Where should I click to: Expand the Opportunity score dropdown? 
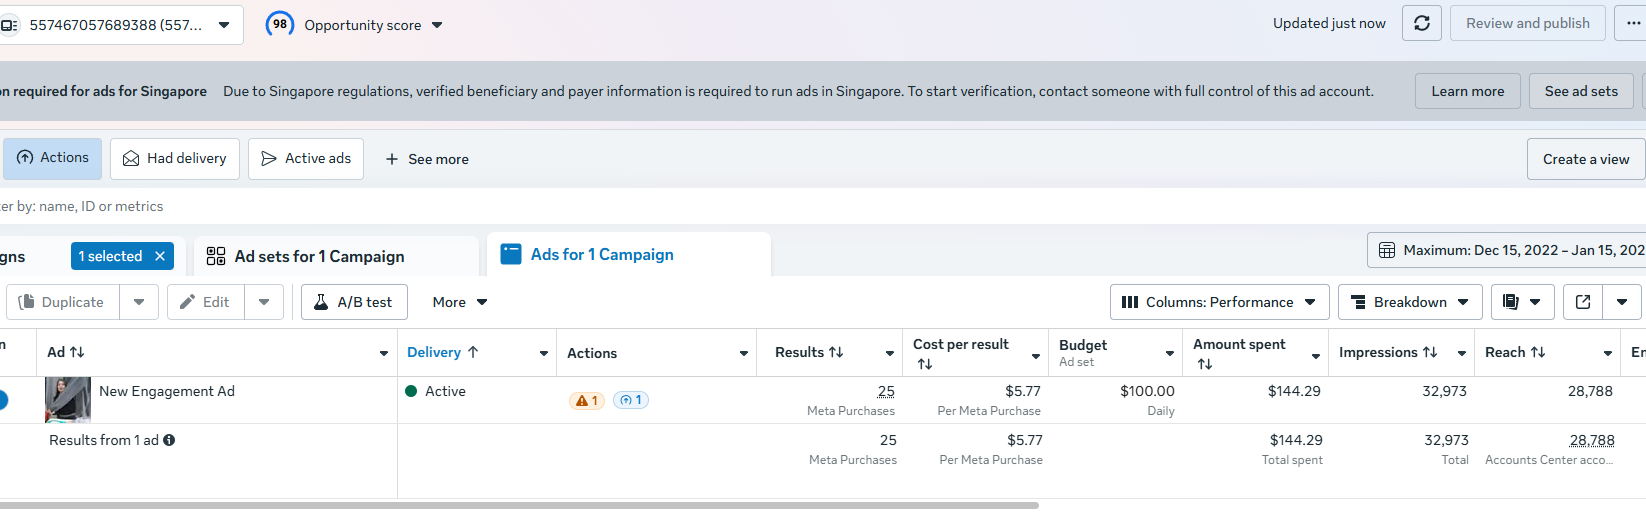click(x=437, y=25)
